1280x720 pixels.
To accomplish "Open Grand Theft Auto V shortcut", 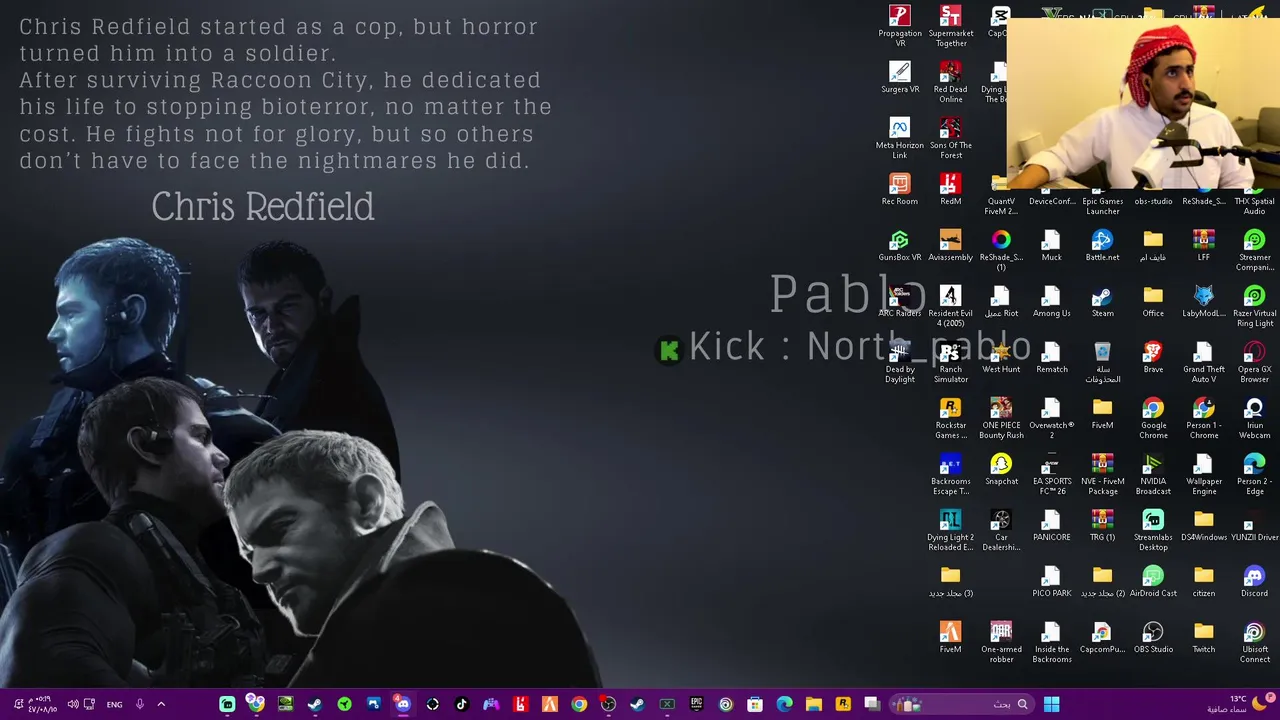I will tap(1204, 362).
